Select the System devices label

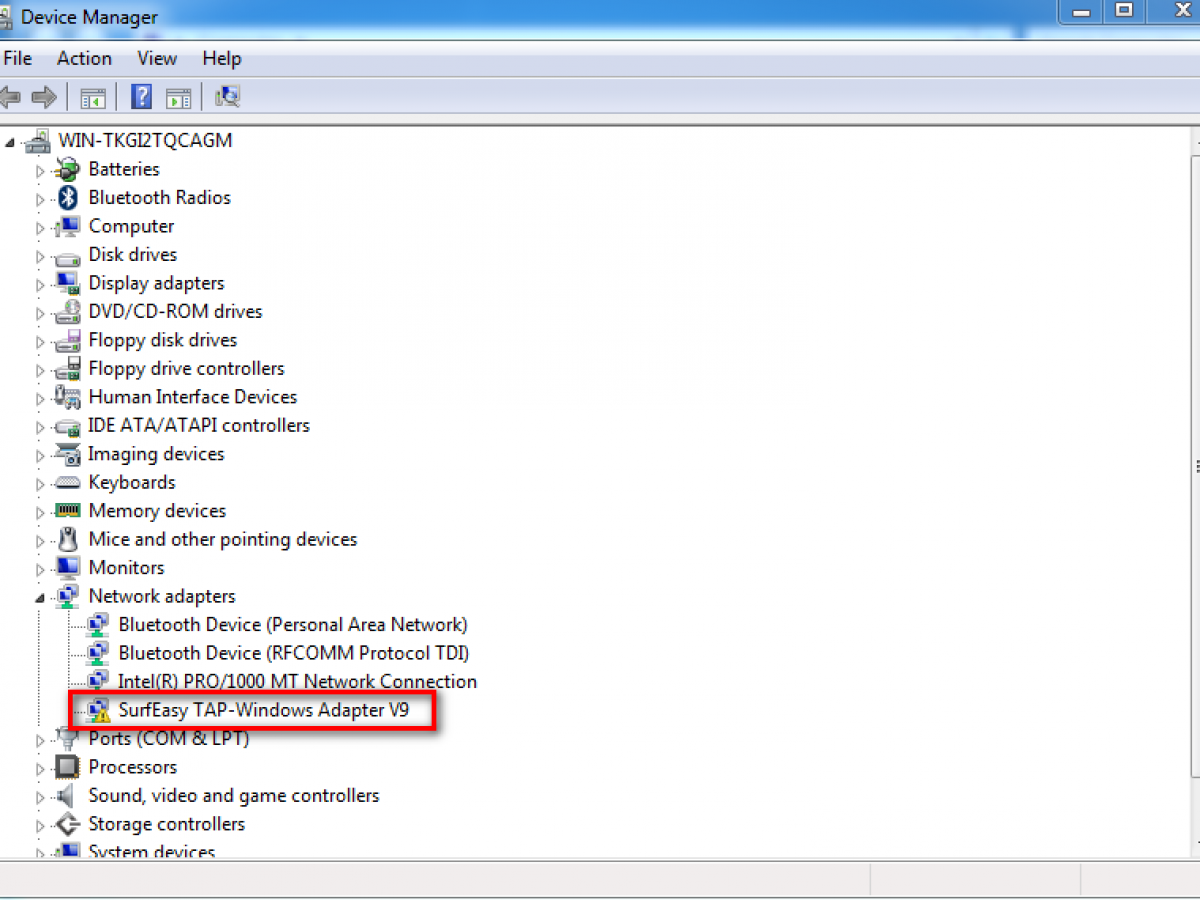152,851
